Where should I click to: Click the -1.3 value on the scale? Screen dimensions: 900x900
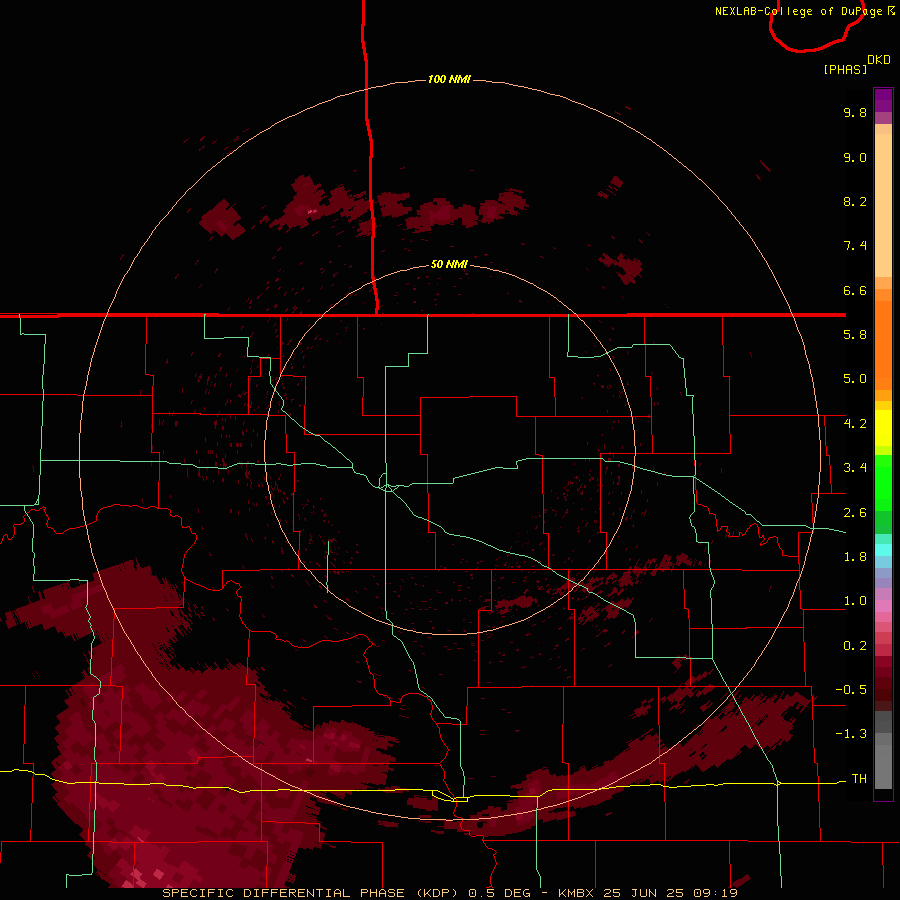851,734
